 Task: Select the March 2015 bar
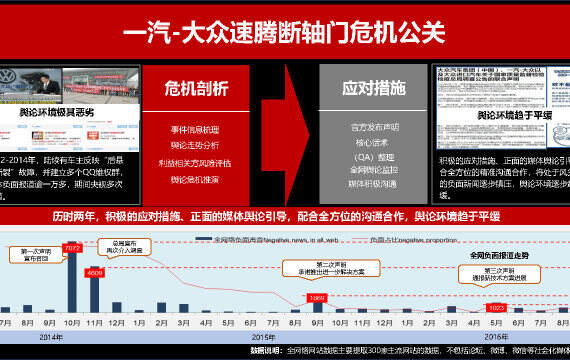point(184,308)
